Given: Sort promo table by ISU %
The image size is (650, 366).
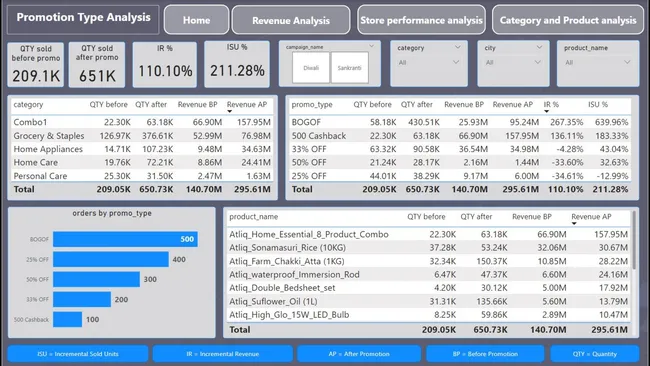Looking at the screenshot, I should point(598,105).
